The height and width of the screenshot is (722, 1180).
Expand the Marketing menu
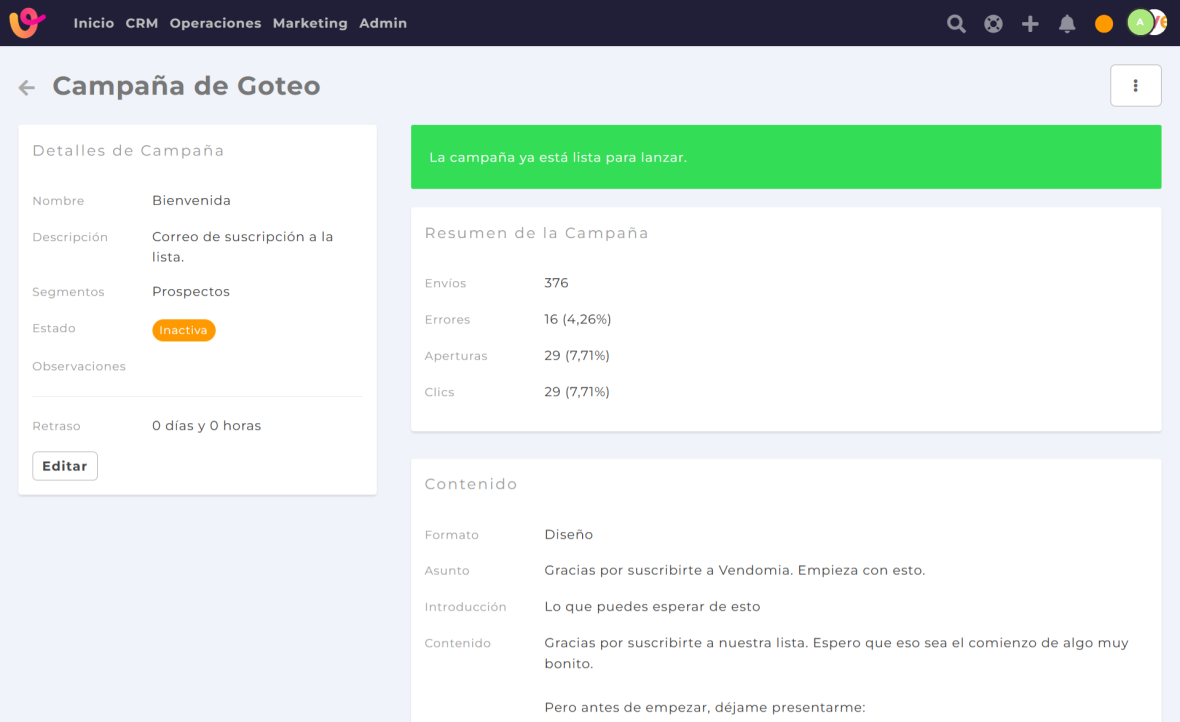coord(310,23)
